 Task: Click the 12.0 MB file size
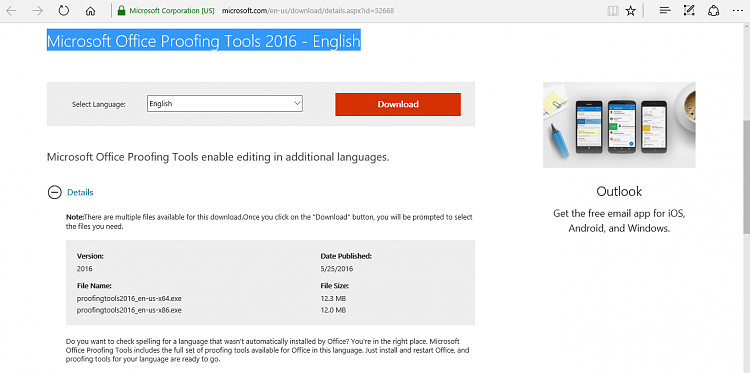(333, 310)
